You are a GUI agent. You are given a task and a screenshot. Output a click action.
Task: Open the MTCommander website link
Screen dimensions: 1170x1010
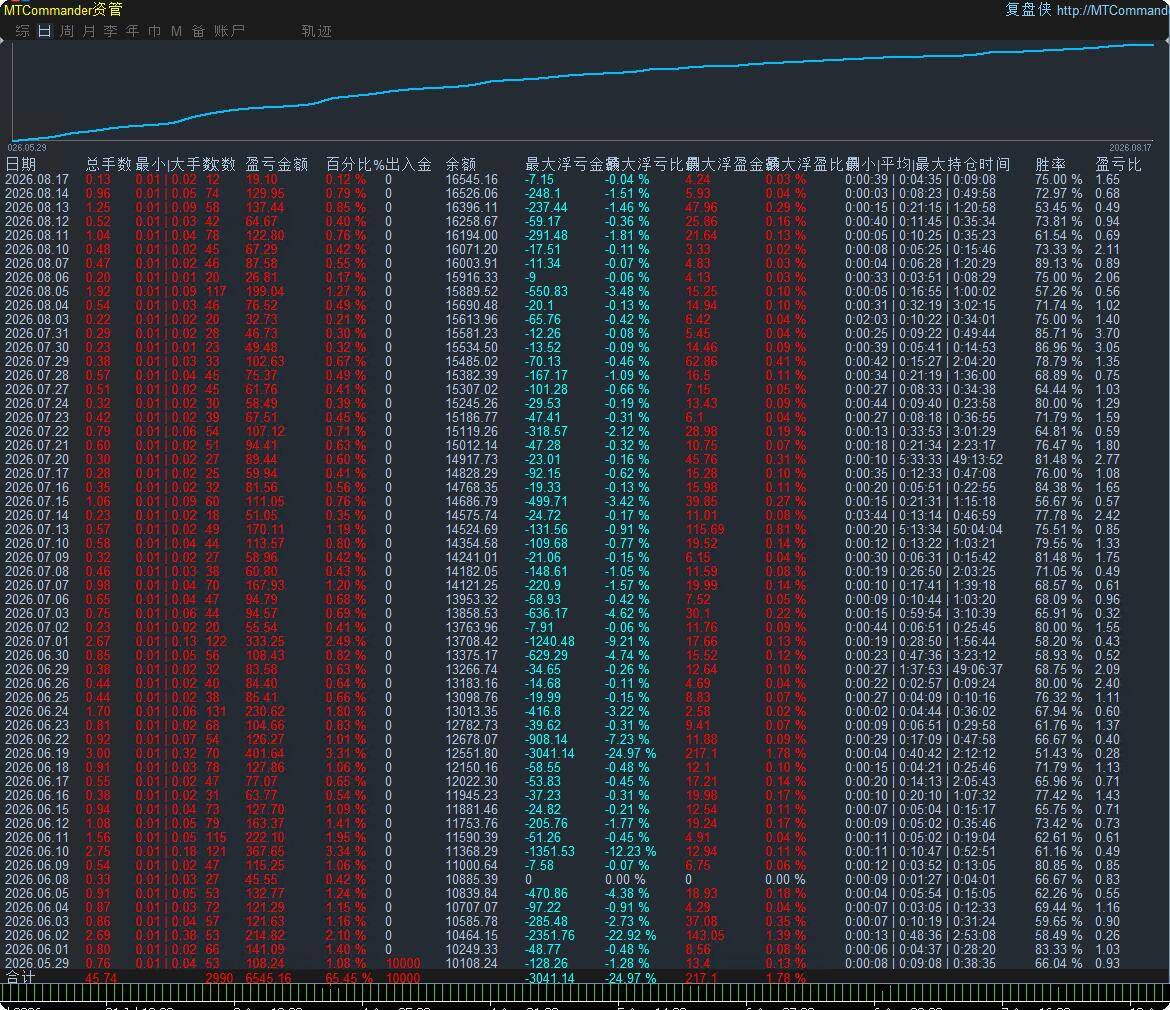click(x=1113, y=10)
